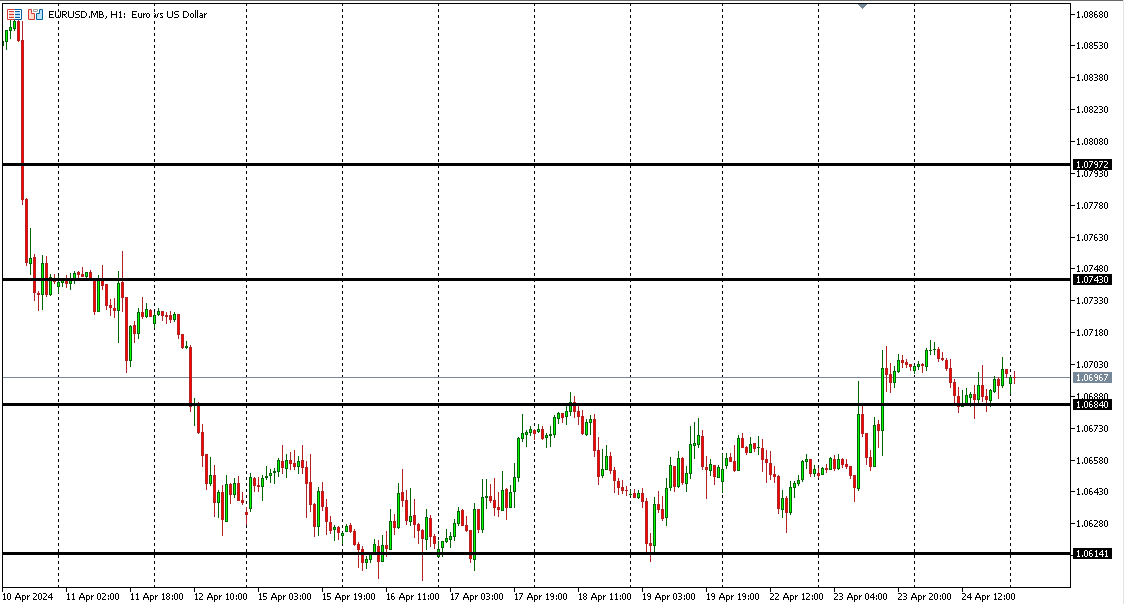The height and width of the screenshot is (604, 1124).
Task: Click the 1.07630 price scale label
Action: (x=1092, y=237)
